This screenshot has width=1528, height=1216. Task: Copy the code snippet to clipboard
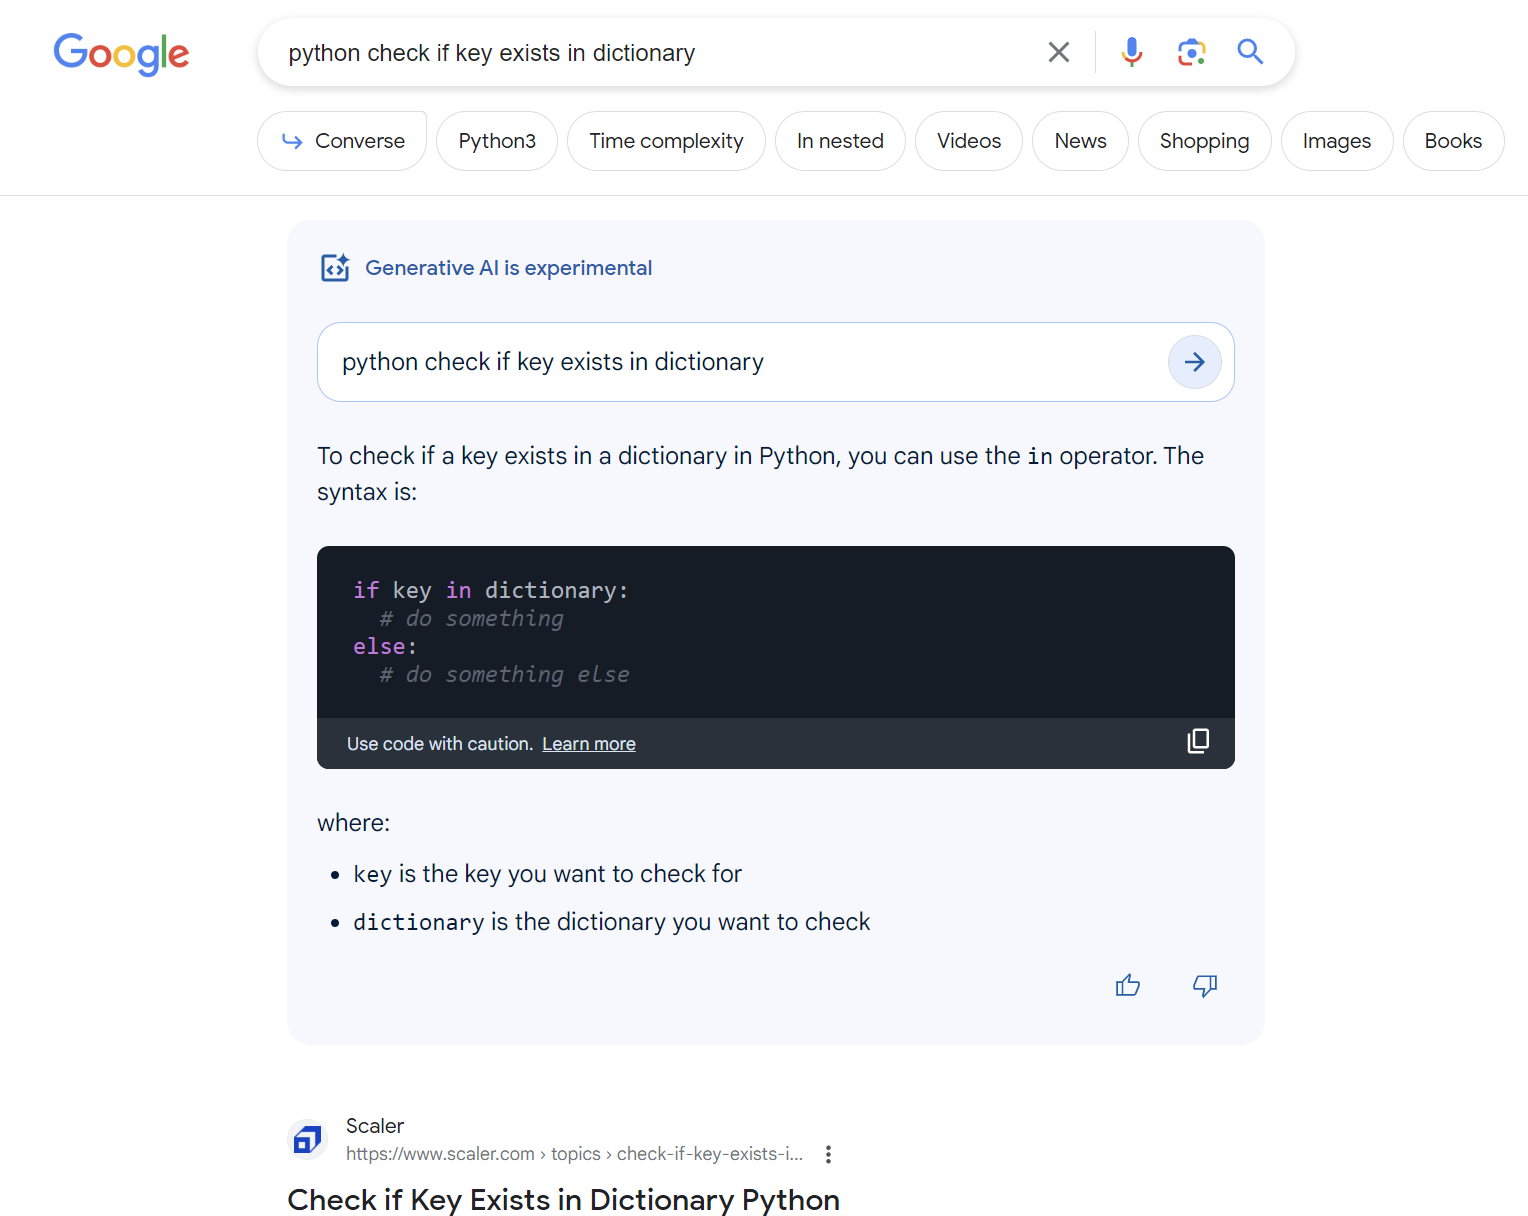1198,741
